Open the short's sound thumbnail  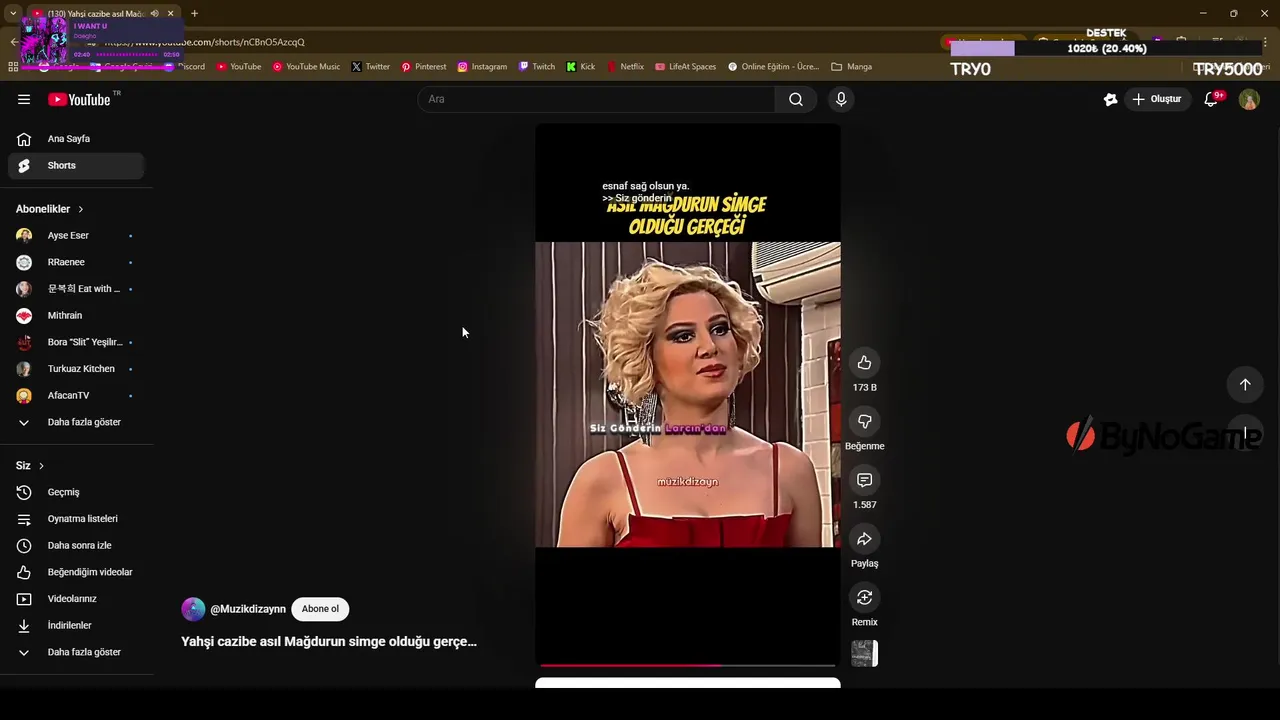tap(865, 653)
